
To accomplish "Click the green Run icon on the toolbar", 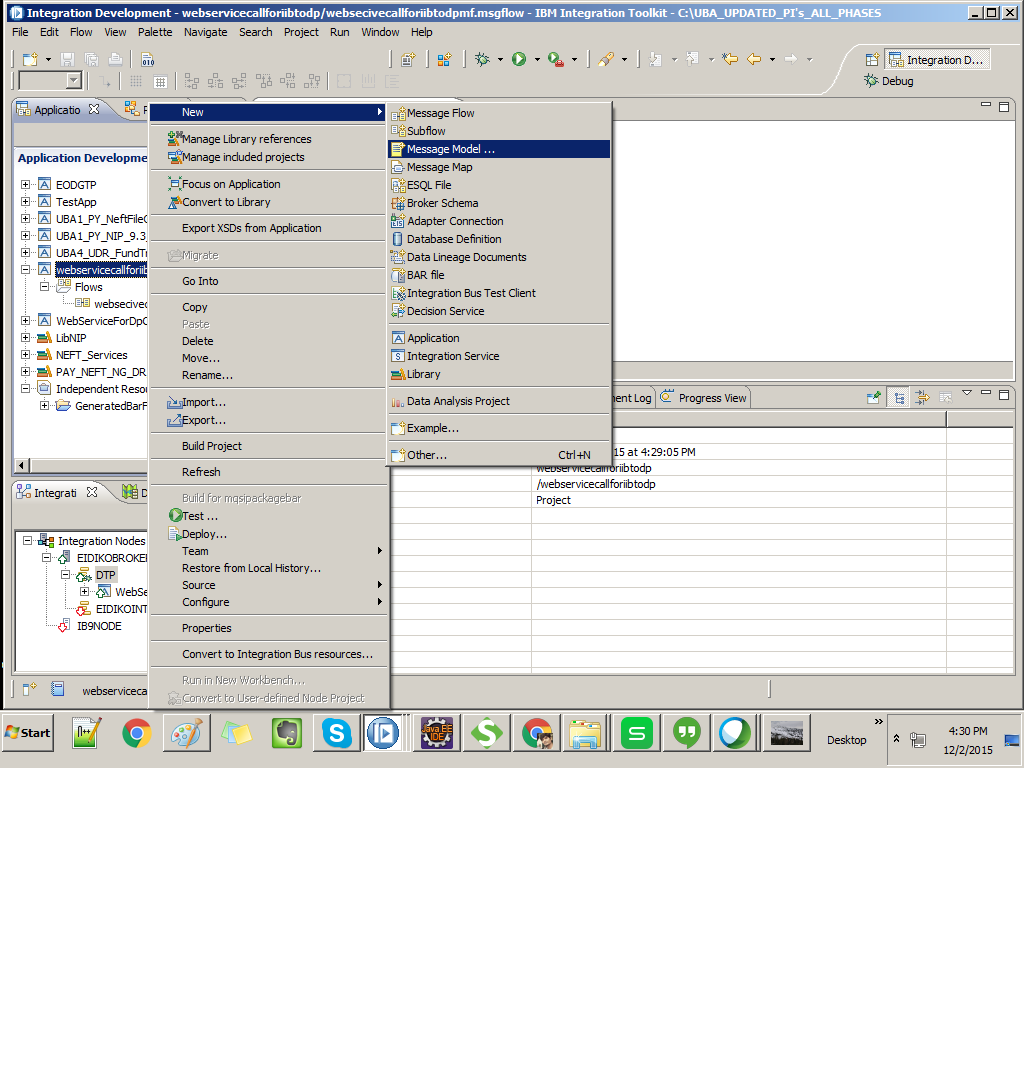I will 521,59.
